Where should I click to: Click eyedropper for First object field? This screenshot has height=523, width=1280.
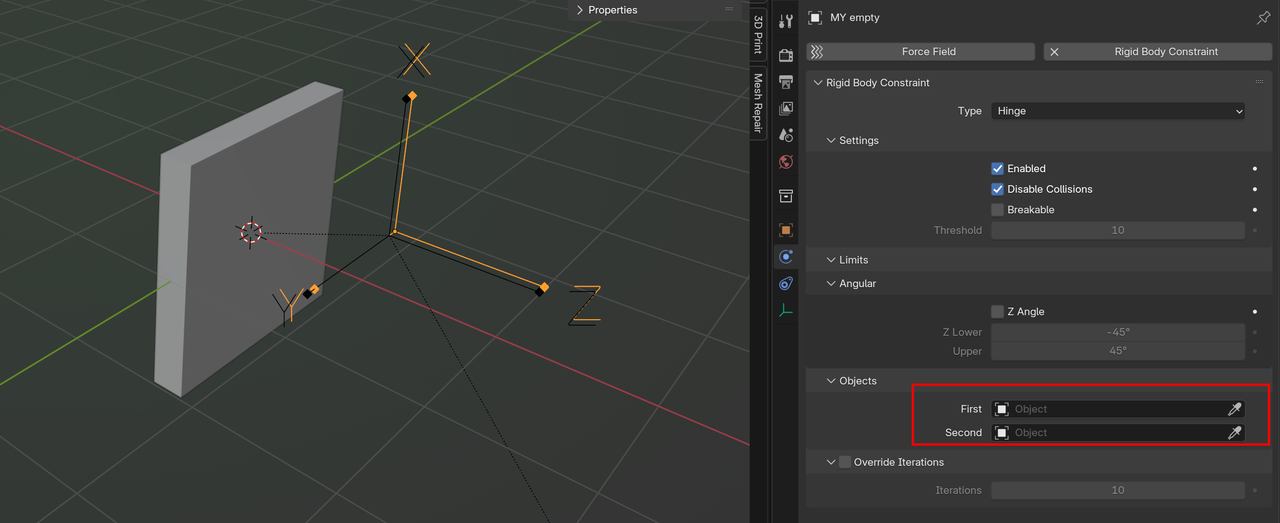[x=1235, y=409]
